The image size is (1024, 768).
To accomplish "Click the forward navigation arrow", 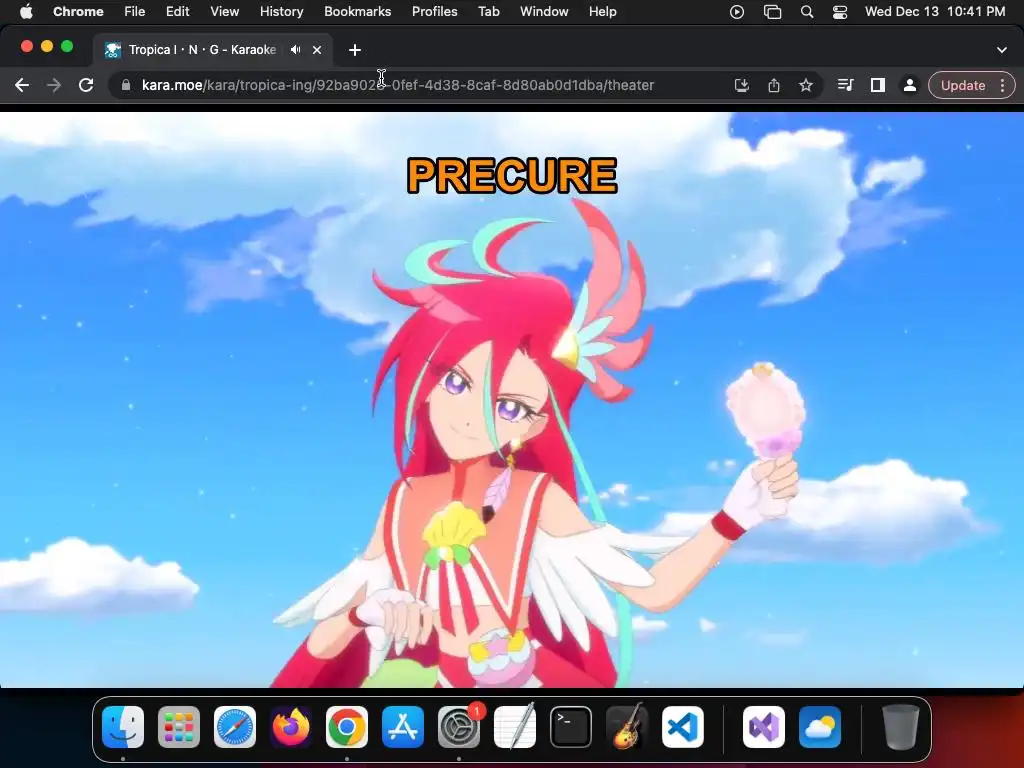I will click(54, 85).
